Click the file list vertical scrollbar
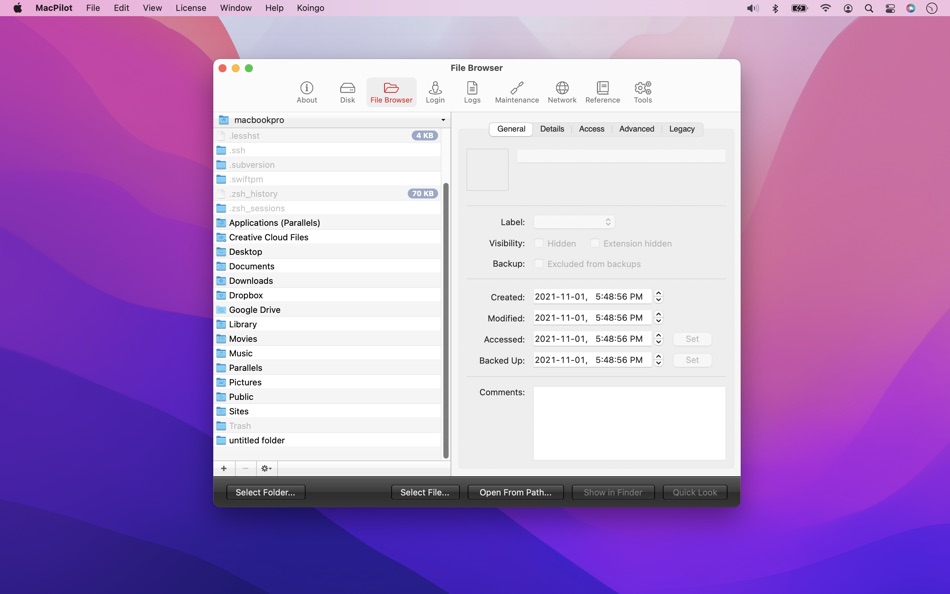 446,320
